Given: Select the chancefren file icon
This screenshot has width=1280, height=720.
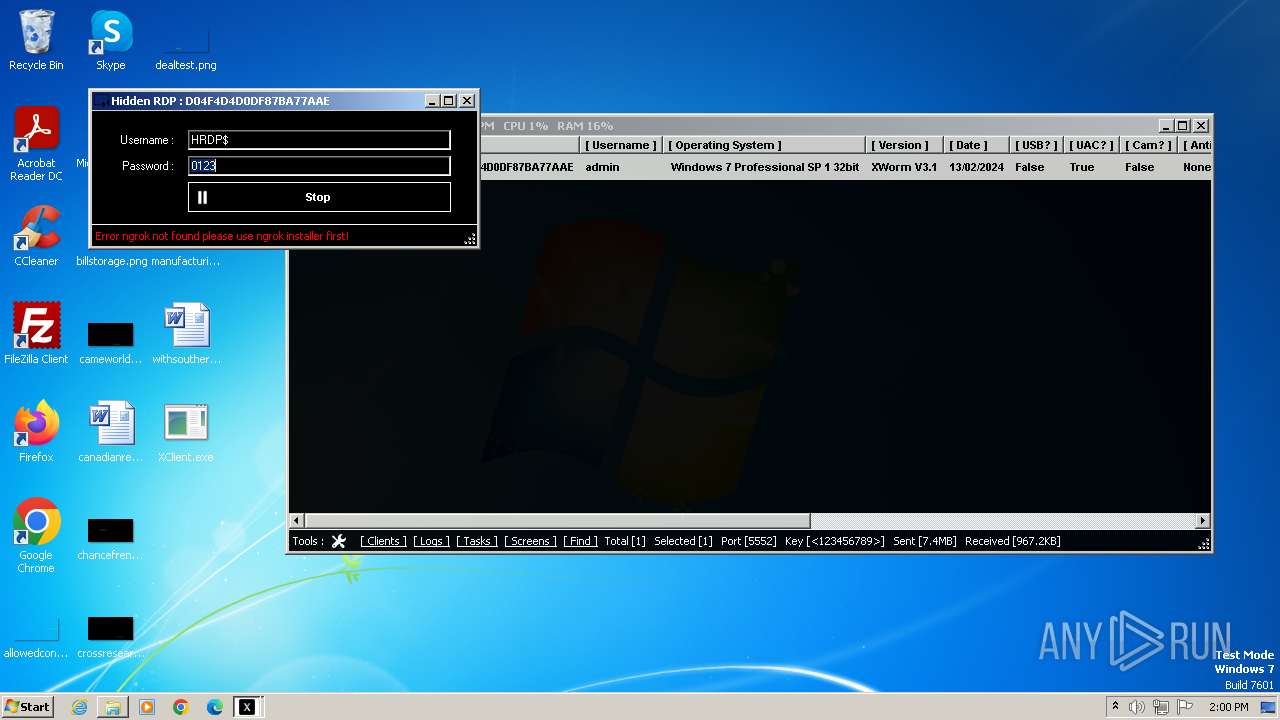Looking at the screenshot, I should click(x=110, y=538).
